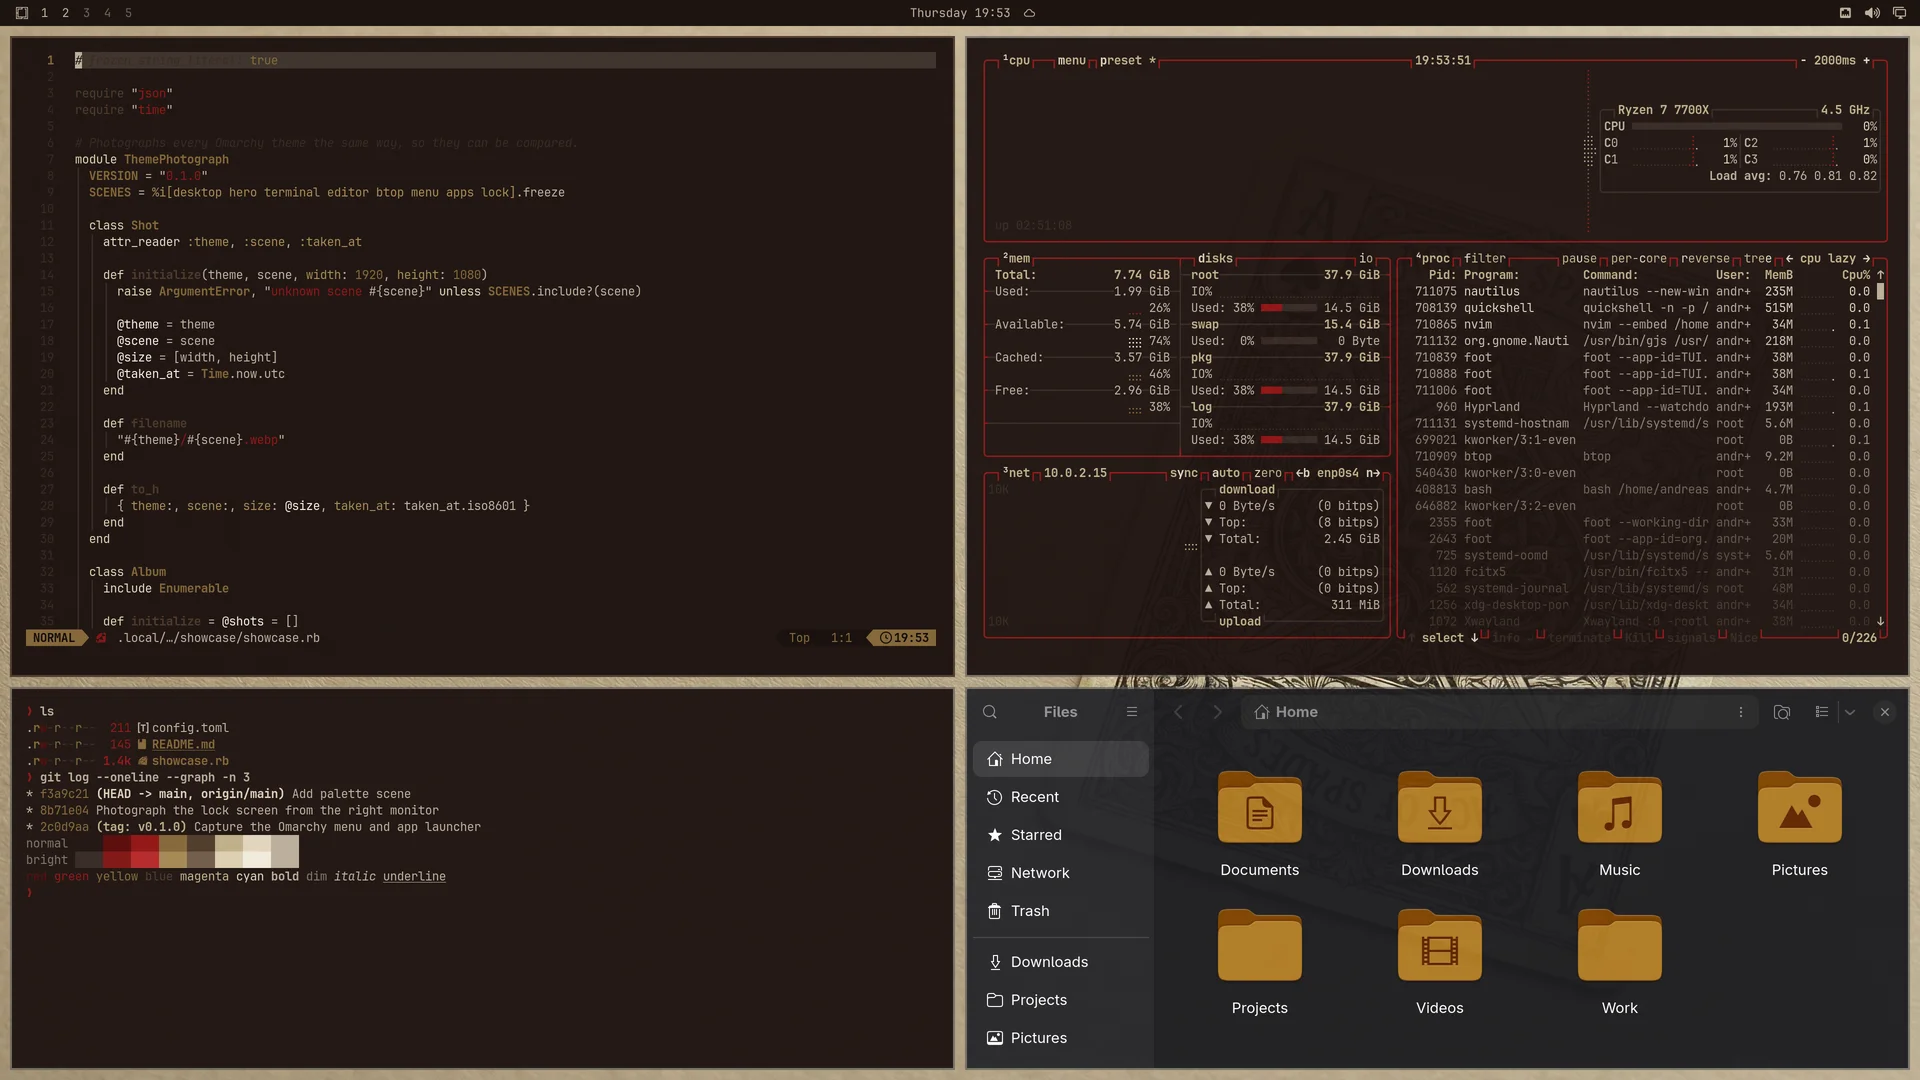
Task: Open the Files hamburger menu
Action: [x=1132, y=712]
